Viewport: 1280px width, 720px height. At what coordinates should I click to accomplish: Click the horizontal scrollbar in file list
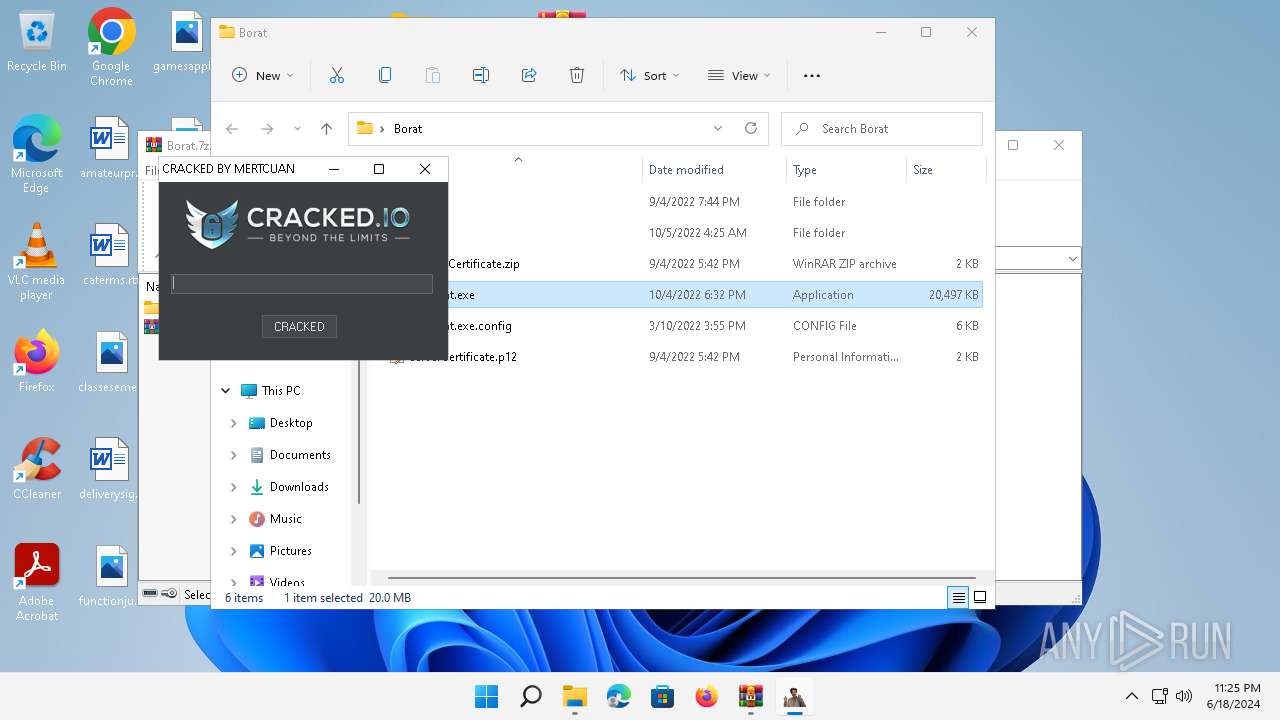click(x=683, y=577)
